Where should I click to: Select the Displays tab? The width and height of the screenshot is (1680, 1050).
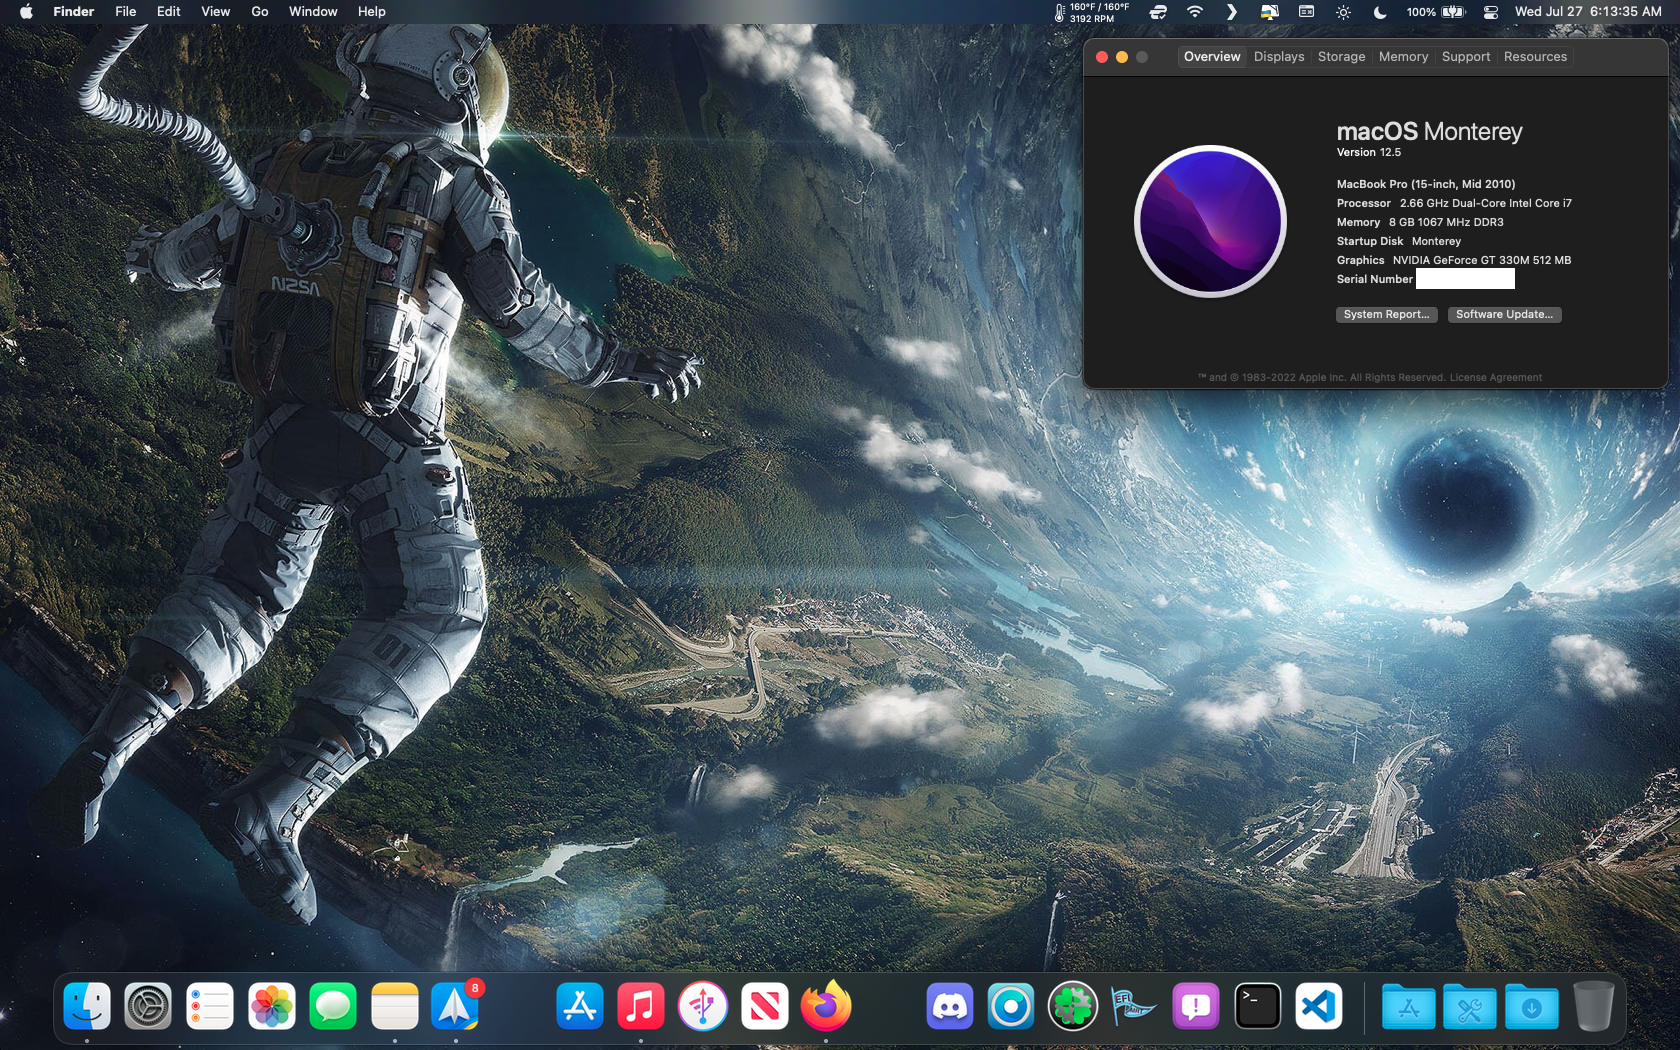(x=1279, y=57)
